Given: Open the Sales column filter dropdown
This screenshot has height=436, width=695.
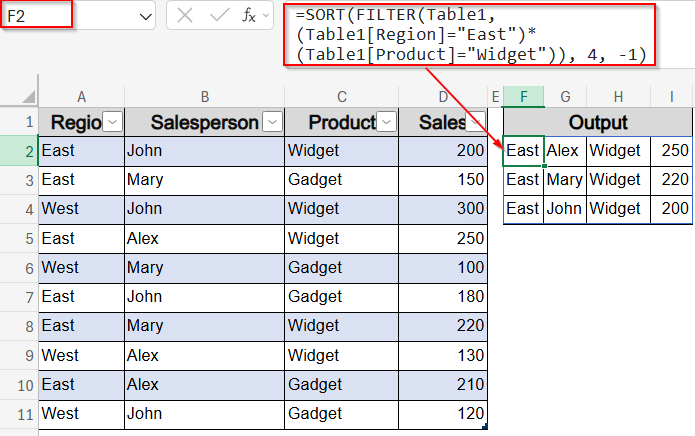Looking at the screenshot, I should (x=477, y=122).
